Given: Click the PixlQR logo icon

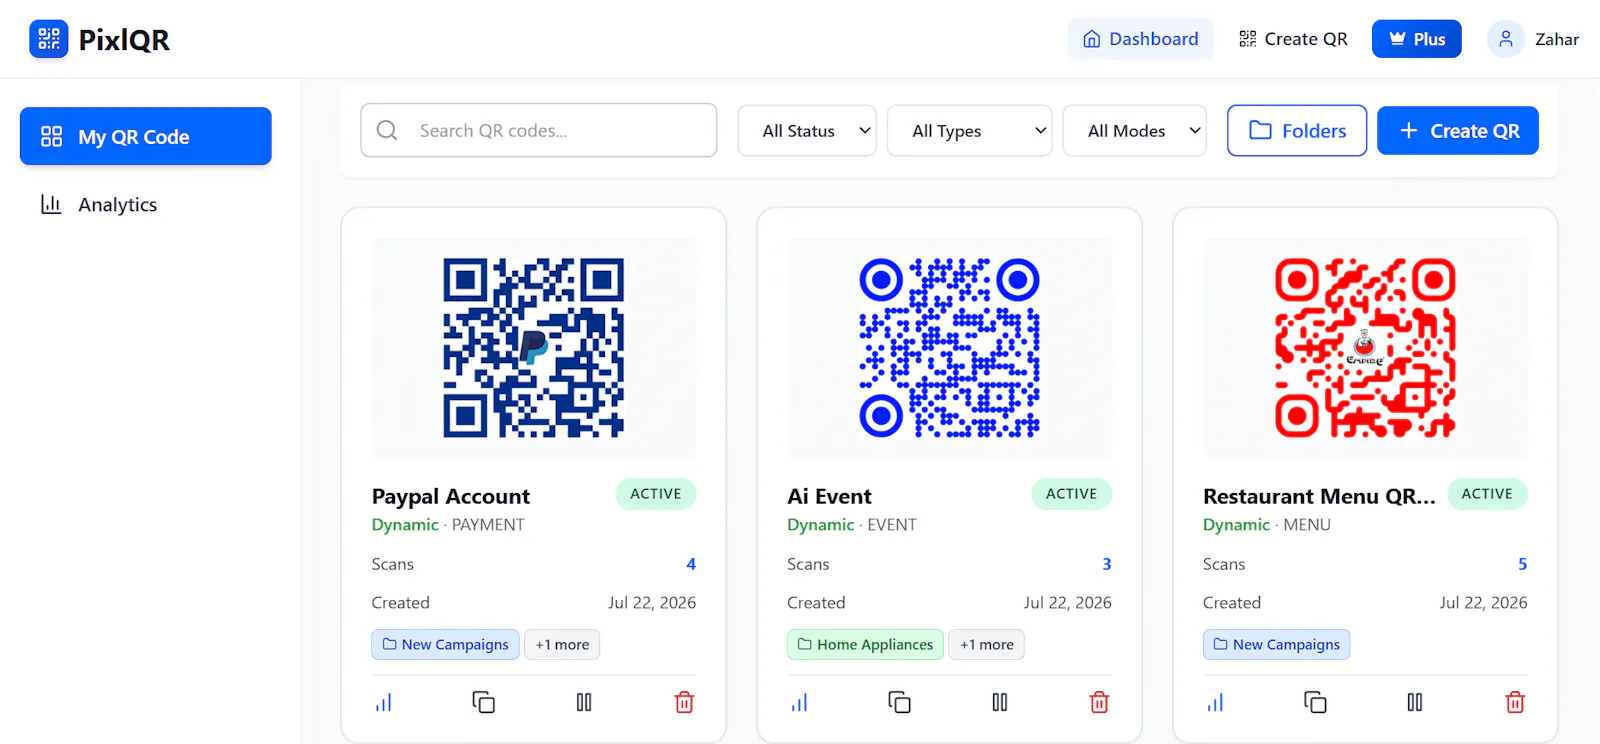Looking at the screenshot, I should tap(49, 39).
